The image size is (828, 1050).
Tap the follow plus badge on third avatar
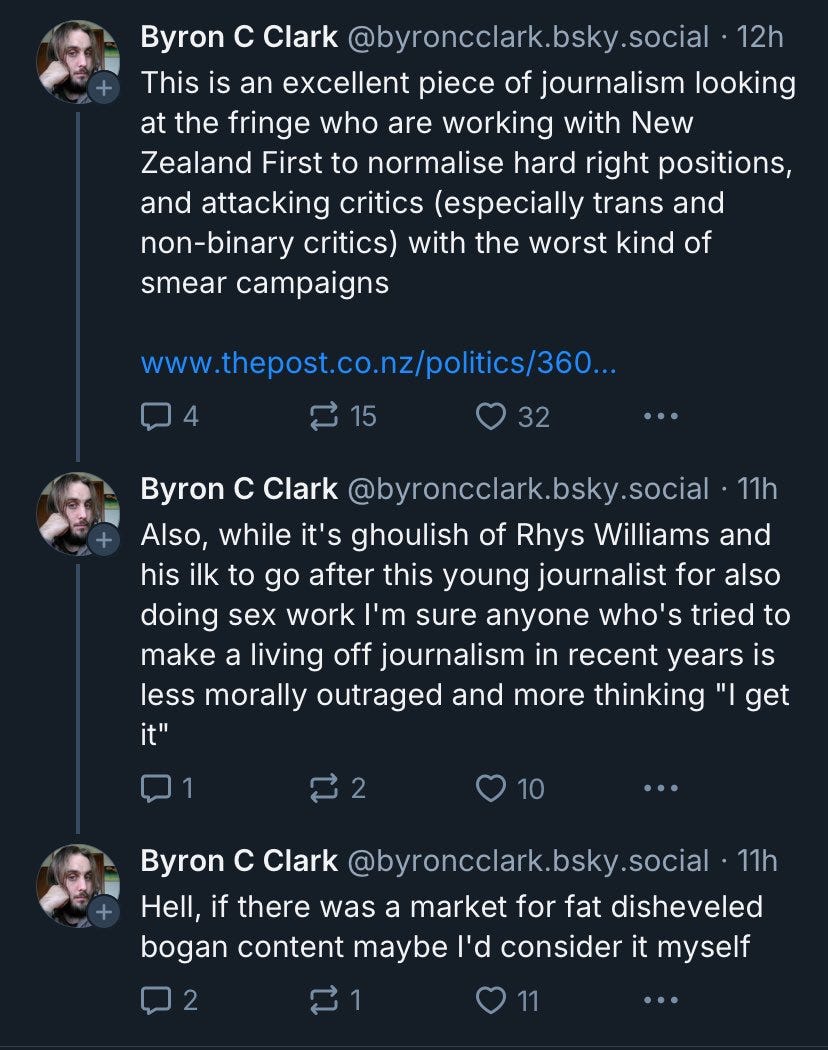(103, 912)
